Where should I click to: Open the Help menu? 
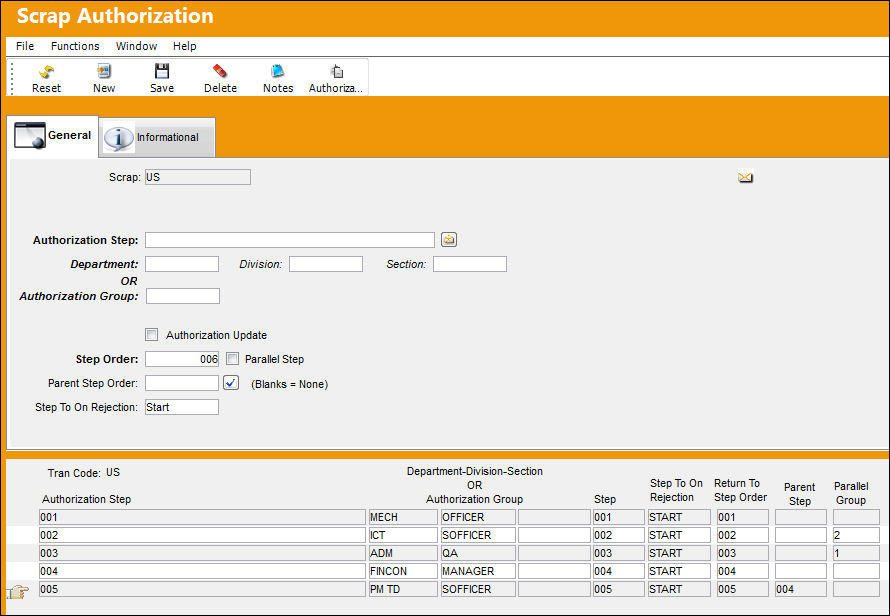tap(184, 46)
